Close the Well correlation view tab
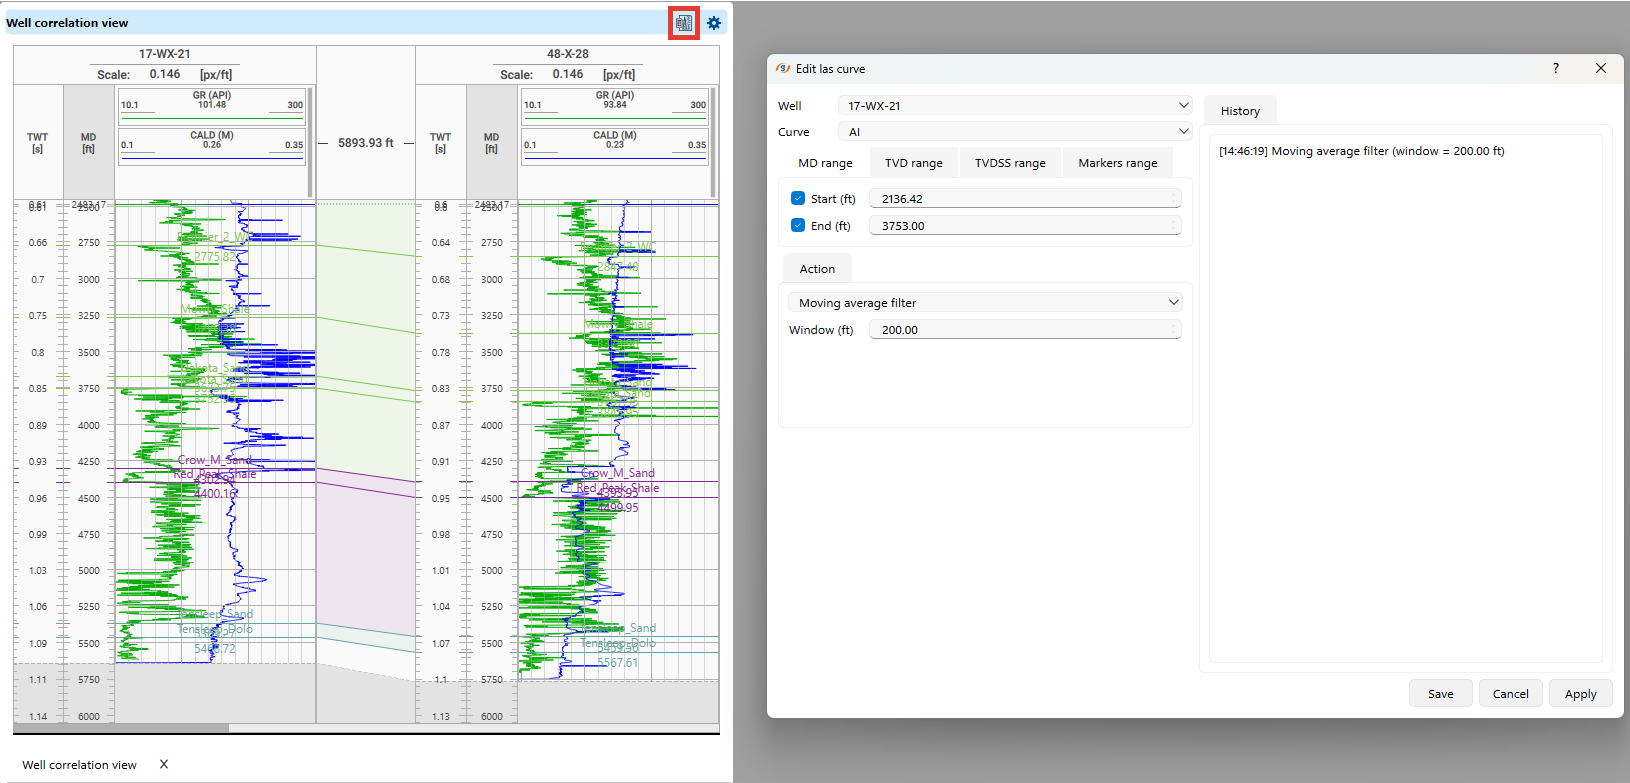1630x783 pixels. pos(164,764)
